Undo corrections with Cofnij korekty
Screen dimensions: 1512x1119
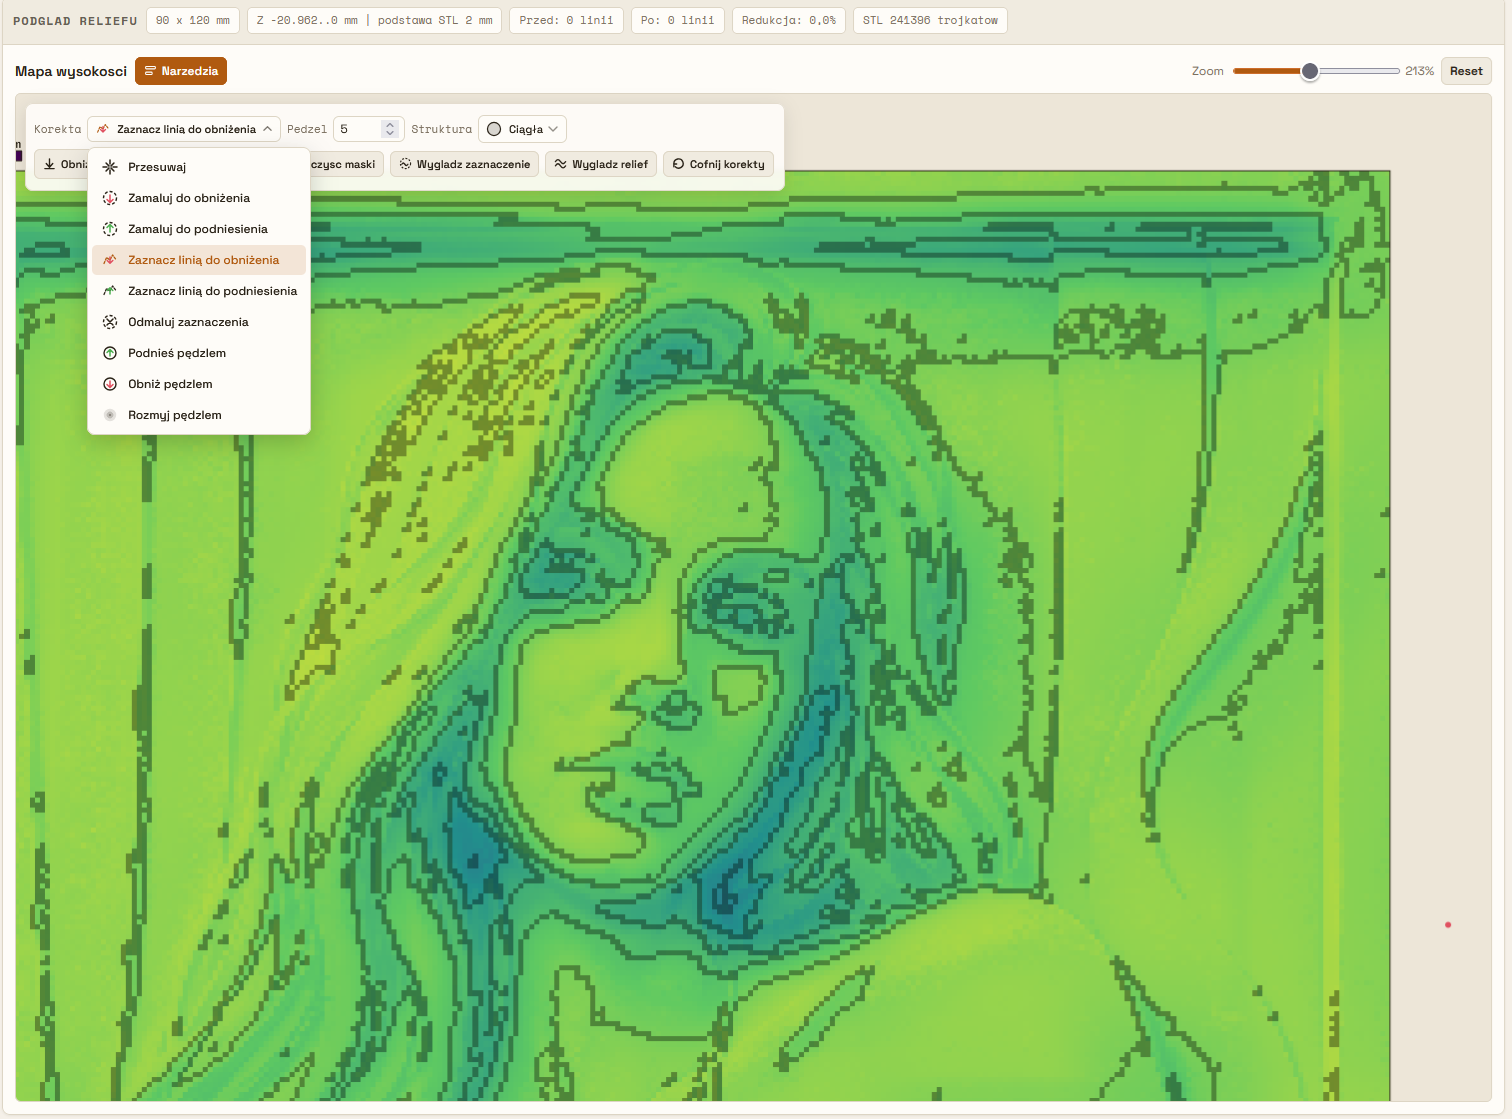coord(718,164)
